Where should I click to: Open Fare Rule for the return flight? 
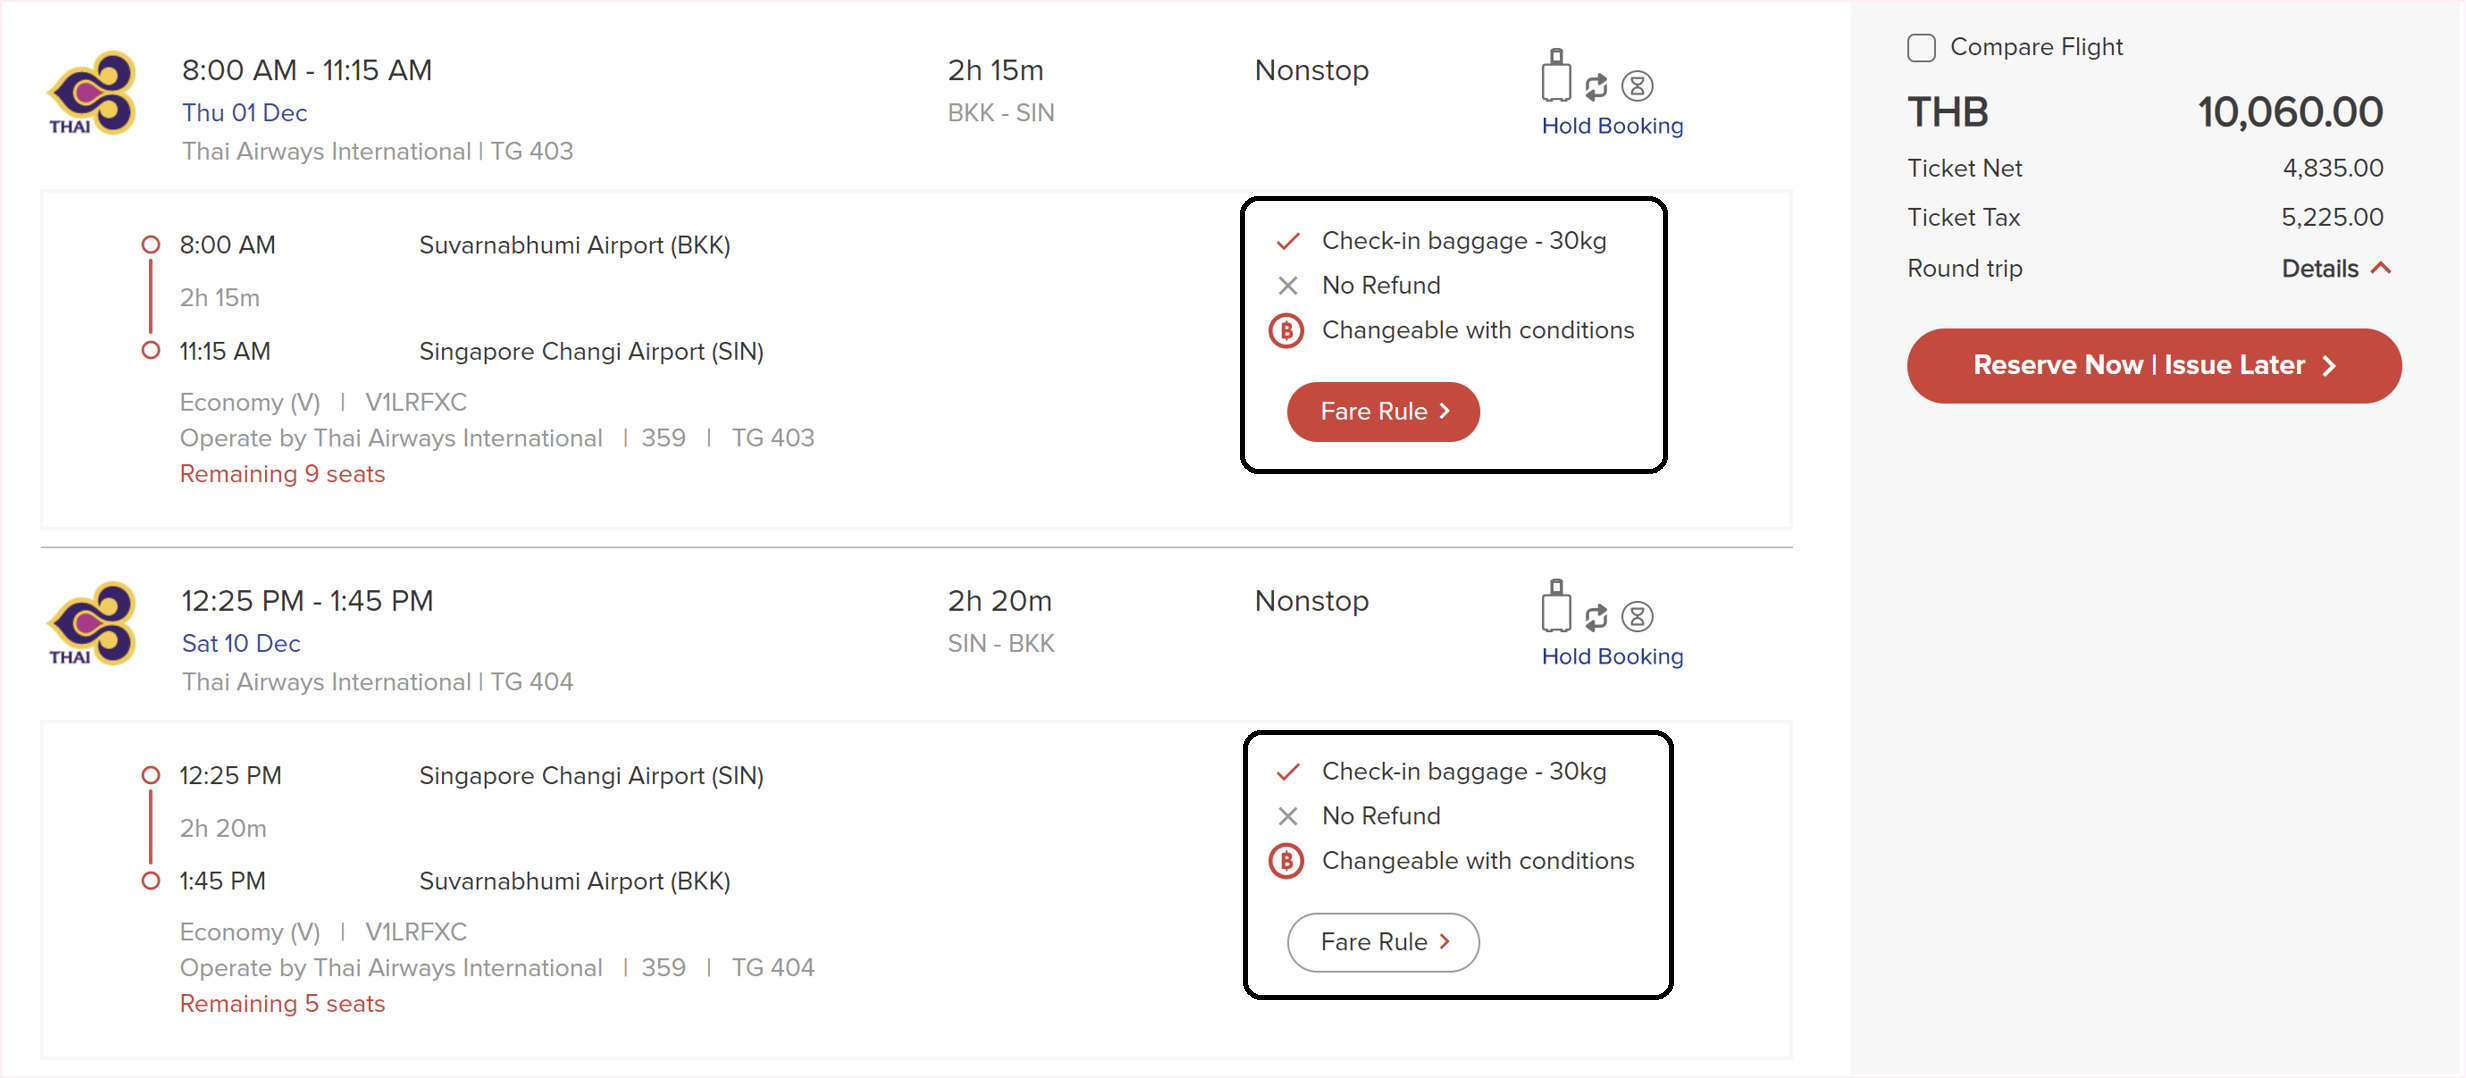(x=1383, y=942)
